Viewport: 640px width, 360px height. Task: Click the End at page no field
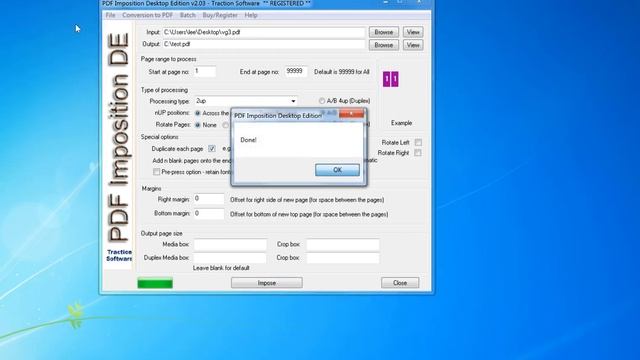click(296, 71)
